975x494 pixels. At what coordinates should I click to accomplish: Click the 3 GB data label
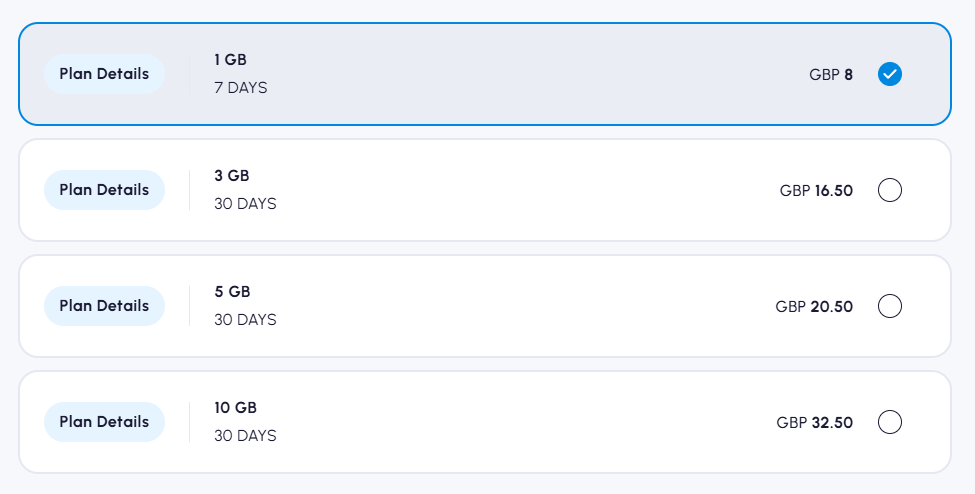(x=232, y=176)
